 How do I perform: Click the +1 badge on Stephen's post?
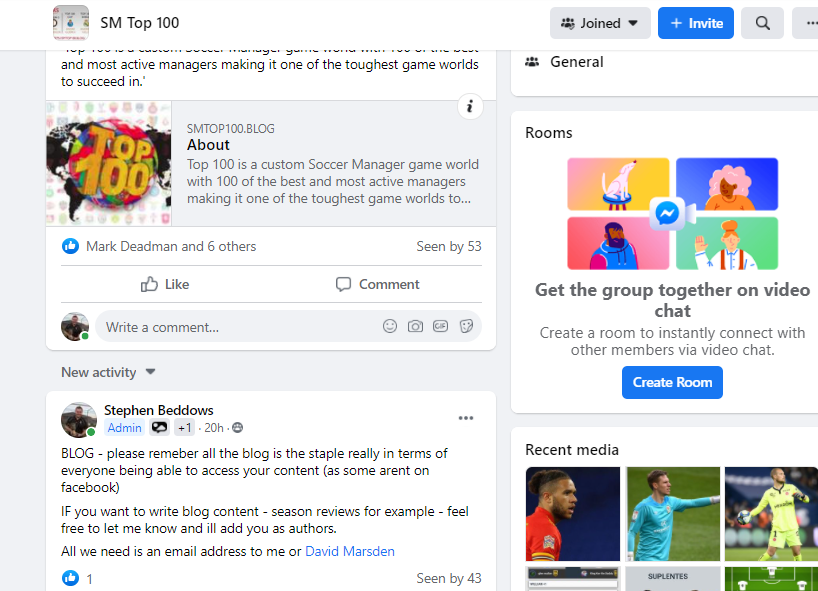[x=184, y=428]
